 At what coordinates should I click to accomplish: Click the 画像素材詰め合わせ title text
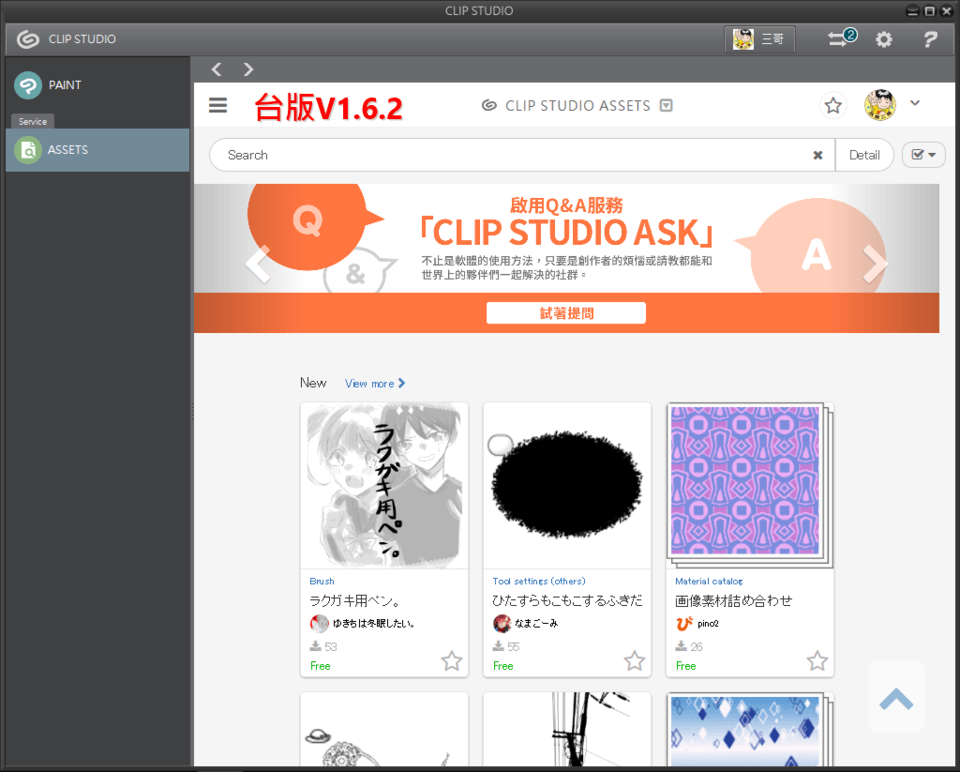(x=733, y=601)
